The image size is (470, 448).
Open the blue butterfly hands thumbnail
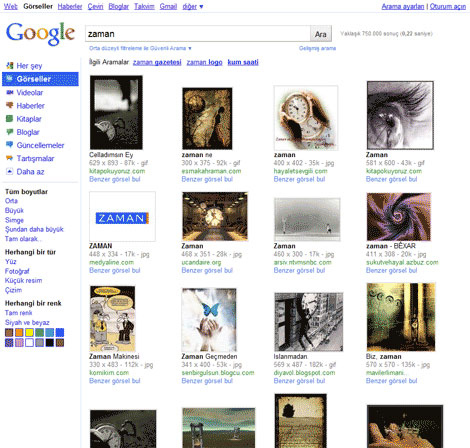pyautogui.click(x=209, y=320)
